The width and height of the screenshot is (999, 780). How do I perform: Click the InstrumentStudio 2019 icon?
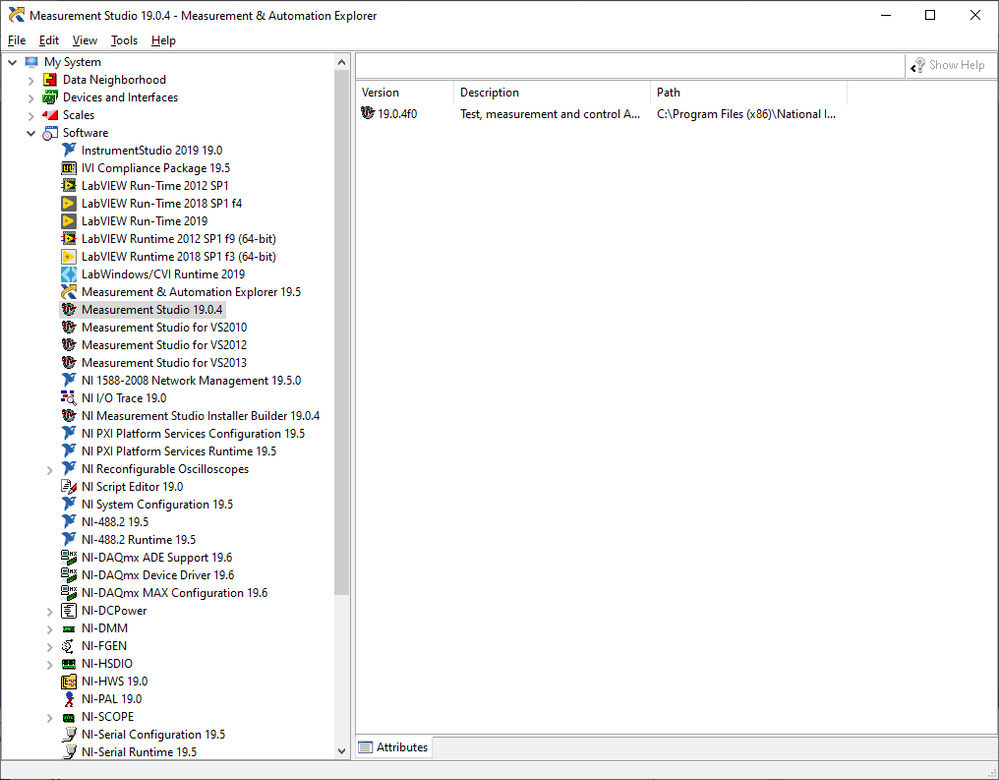pyautogui.click(x=69, y=150)
